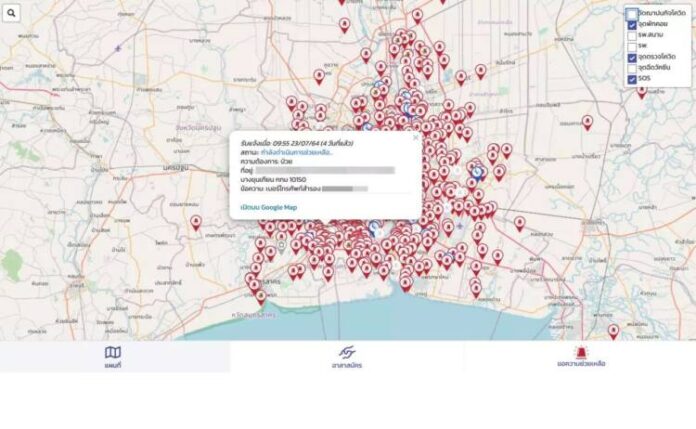
Task: Select SOS marker just below the layer legend
Action: point(641,92)
